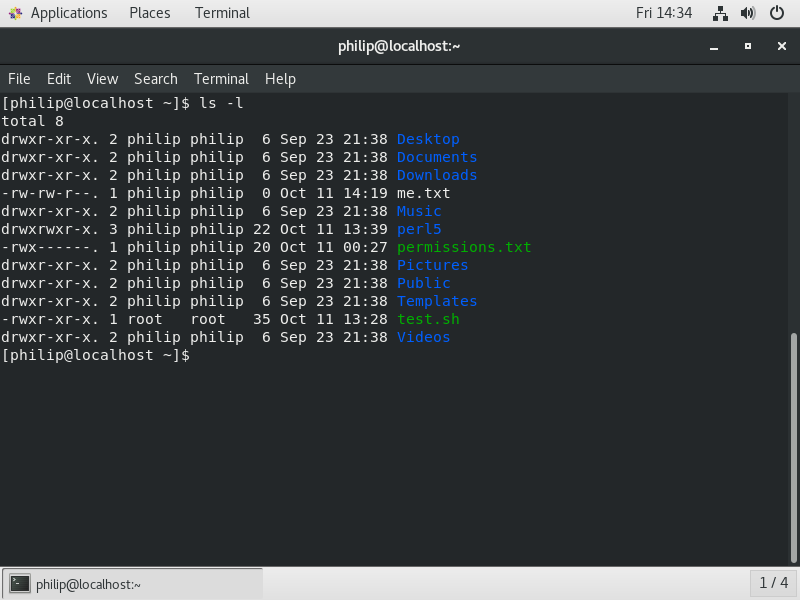
Task: Click the -rw-rw-r--. permission string
Action: point(50,193)
